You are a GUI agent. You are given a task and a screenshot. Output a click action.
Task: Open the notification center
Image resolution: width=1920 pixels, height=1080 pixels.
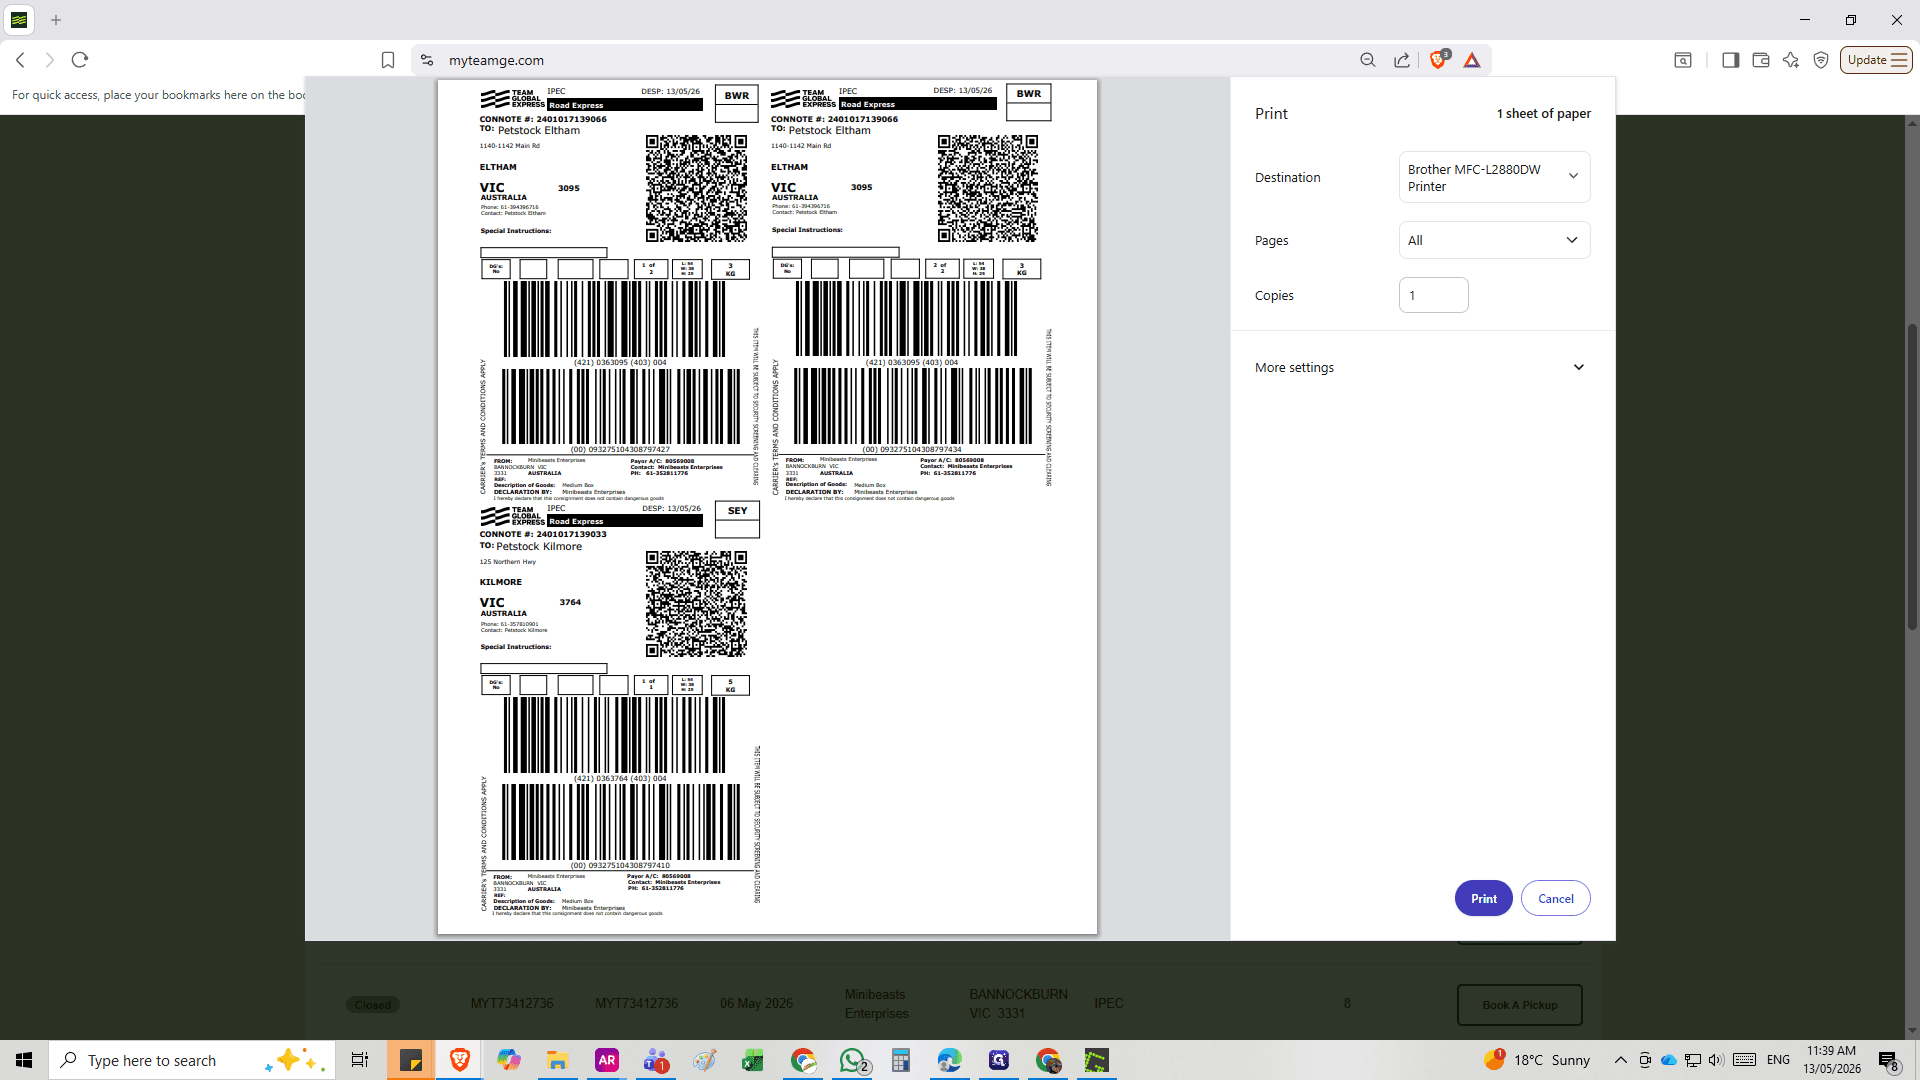pos(1889,1060)
